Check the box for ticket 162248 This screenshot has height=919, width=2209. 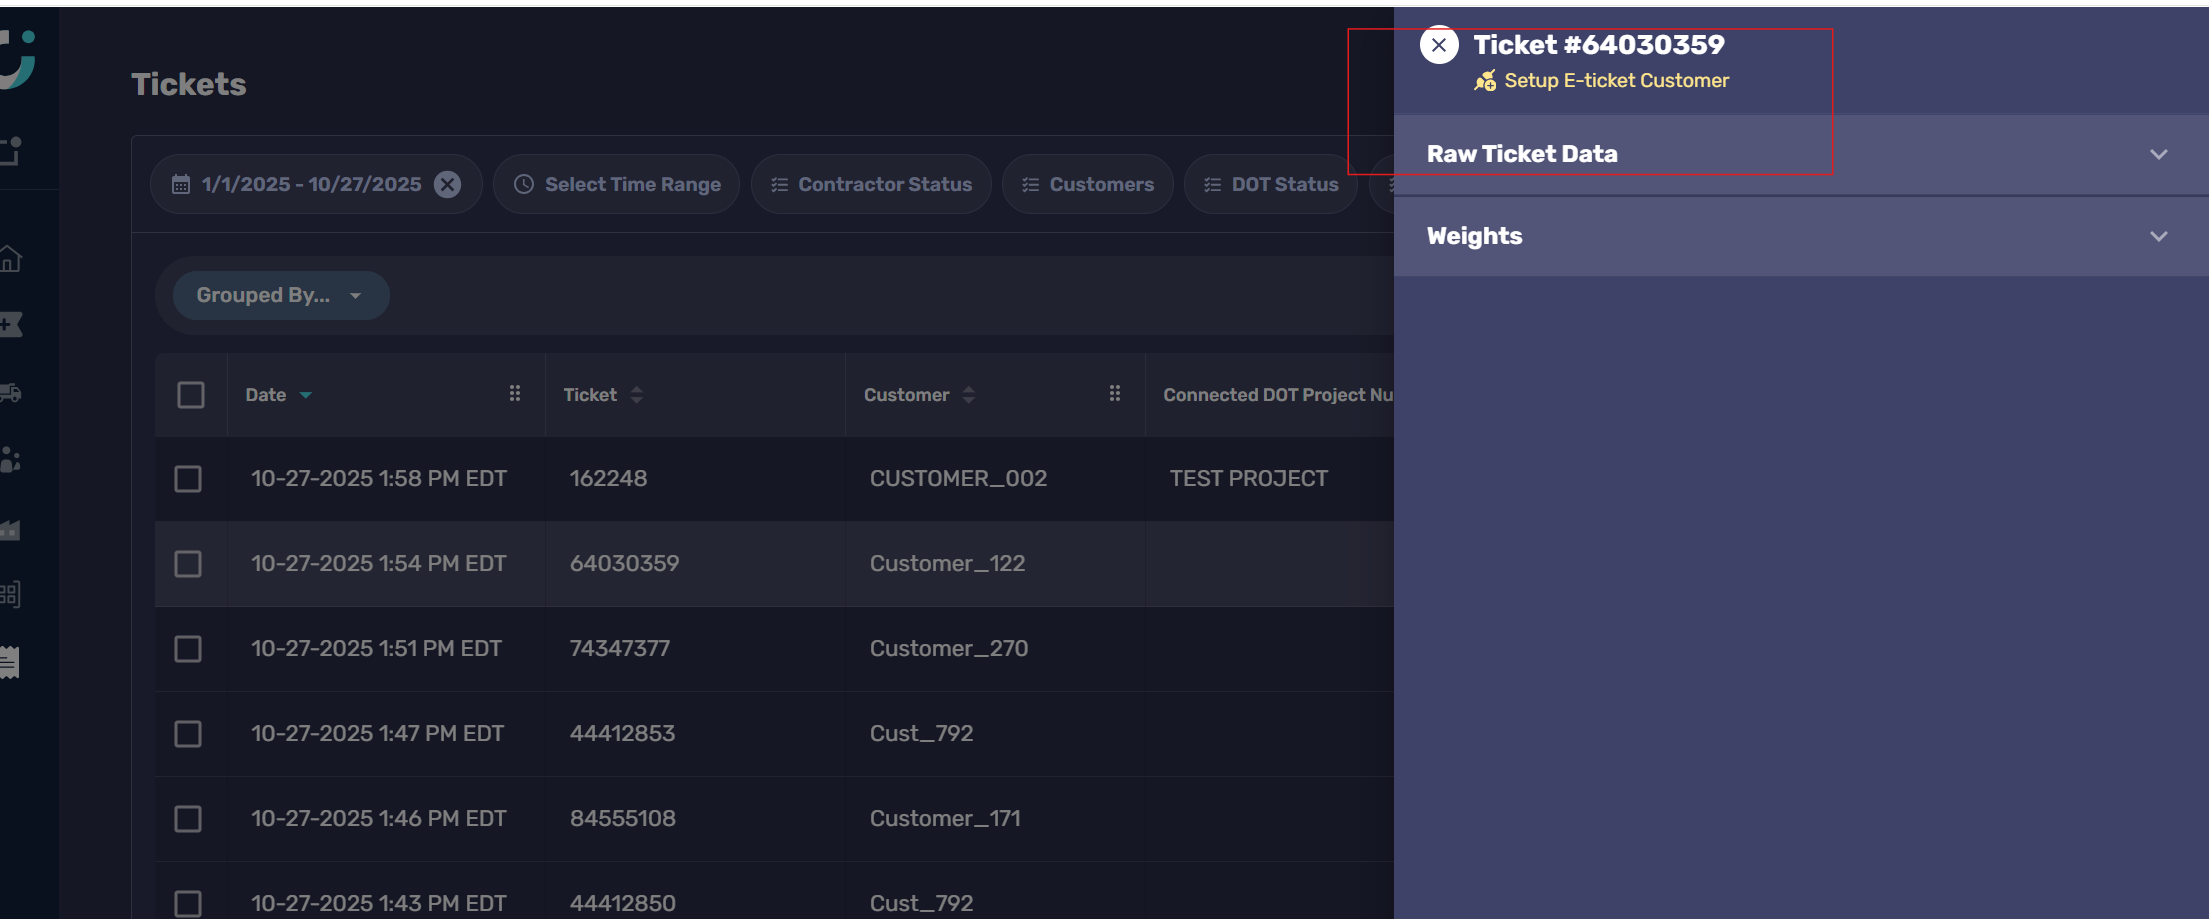point(188,479)
